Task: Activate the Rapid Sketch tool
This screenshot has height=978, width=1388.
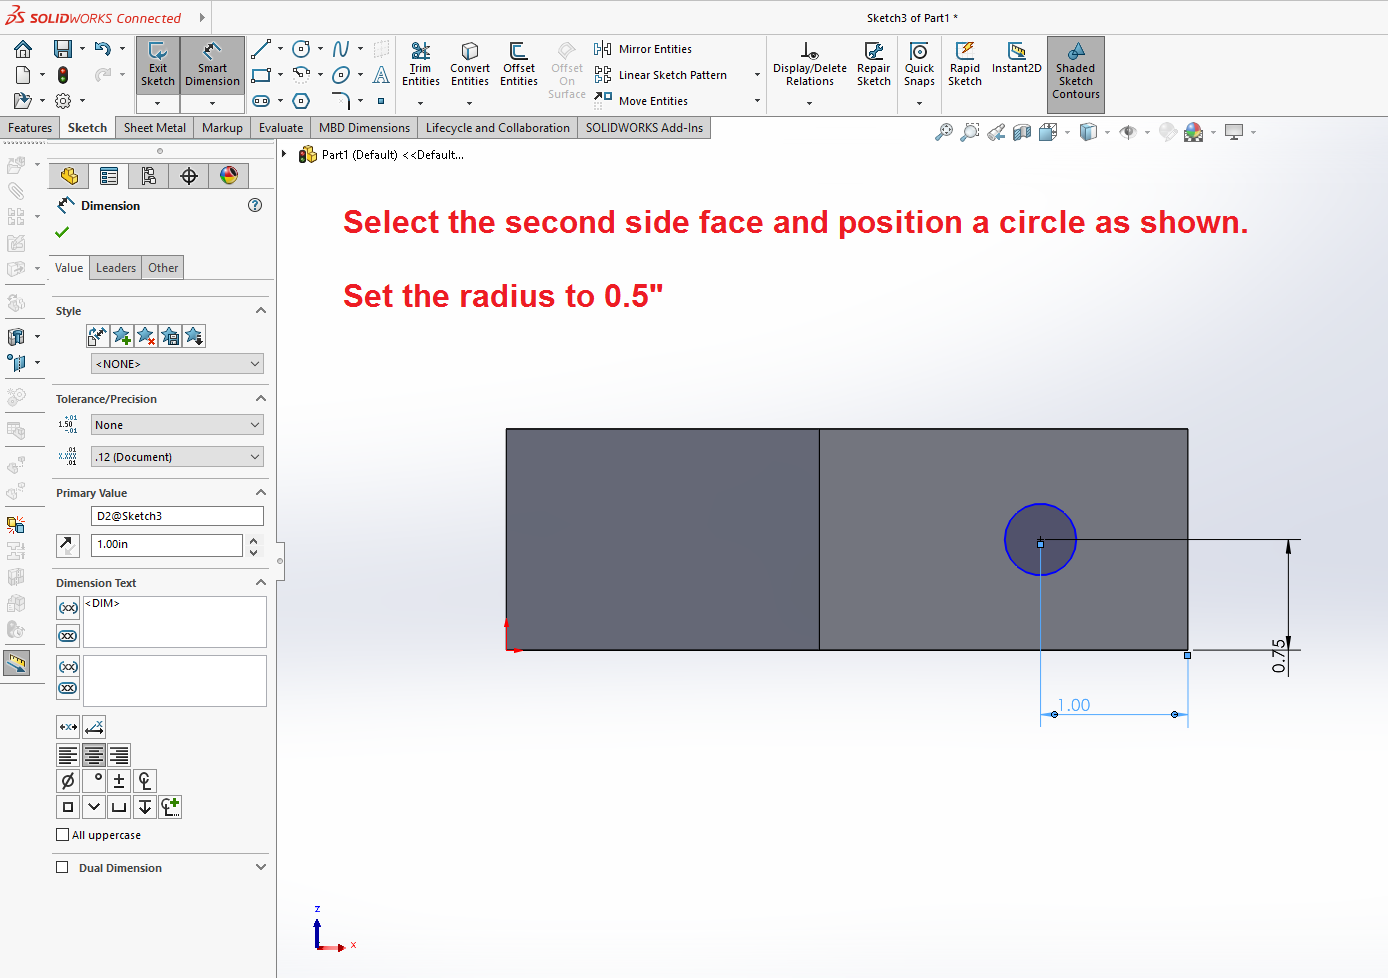Action: pos(964,64)
